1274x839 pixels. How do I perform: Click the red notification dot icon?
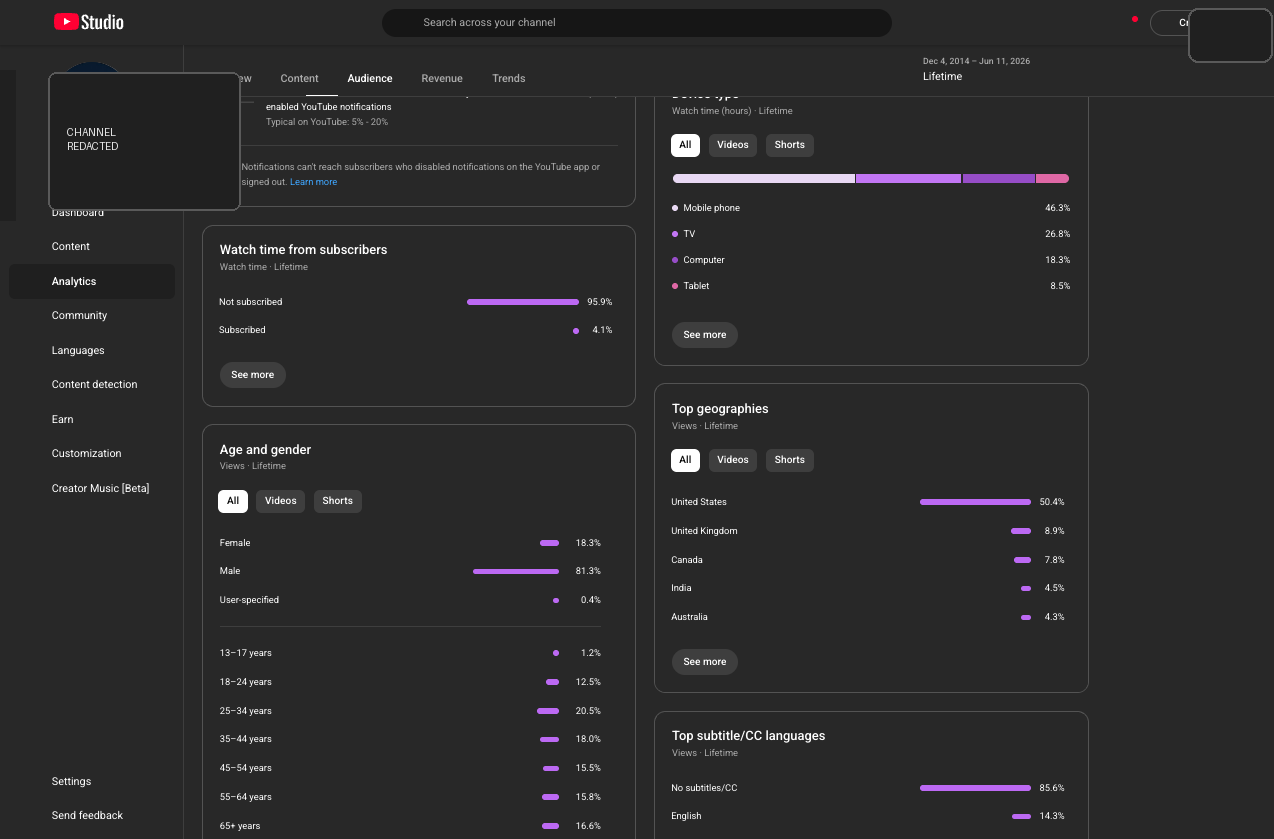(x=1134, y=19)
